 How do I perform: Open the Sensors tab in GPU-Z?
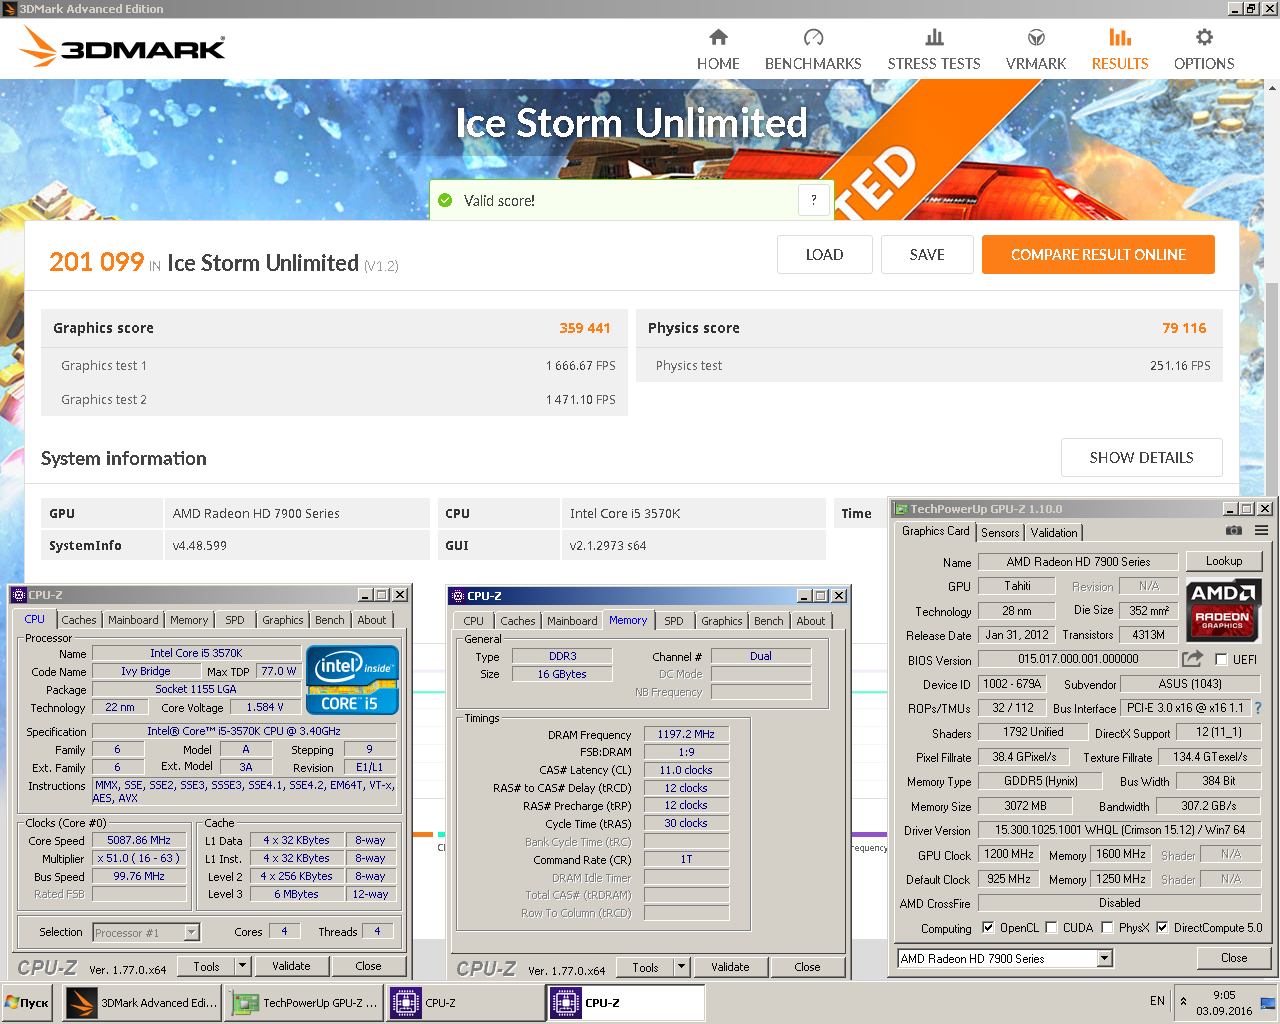click(x=1000, y=533)
